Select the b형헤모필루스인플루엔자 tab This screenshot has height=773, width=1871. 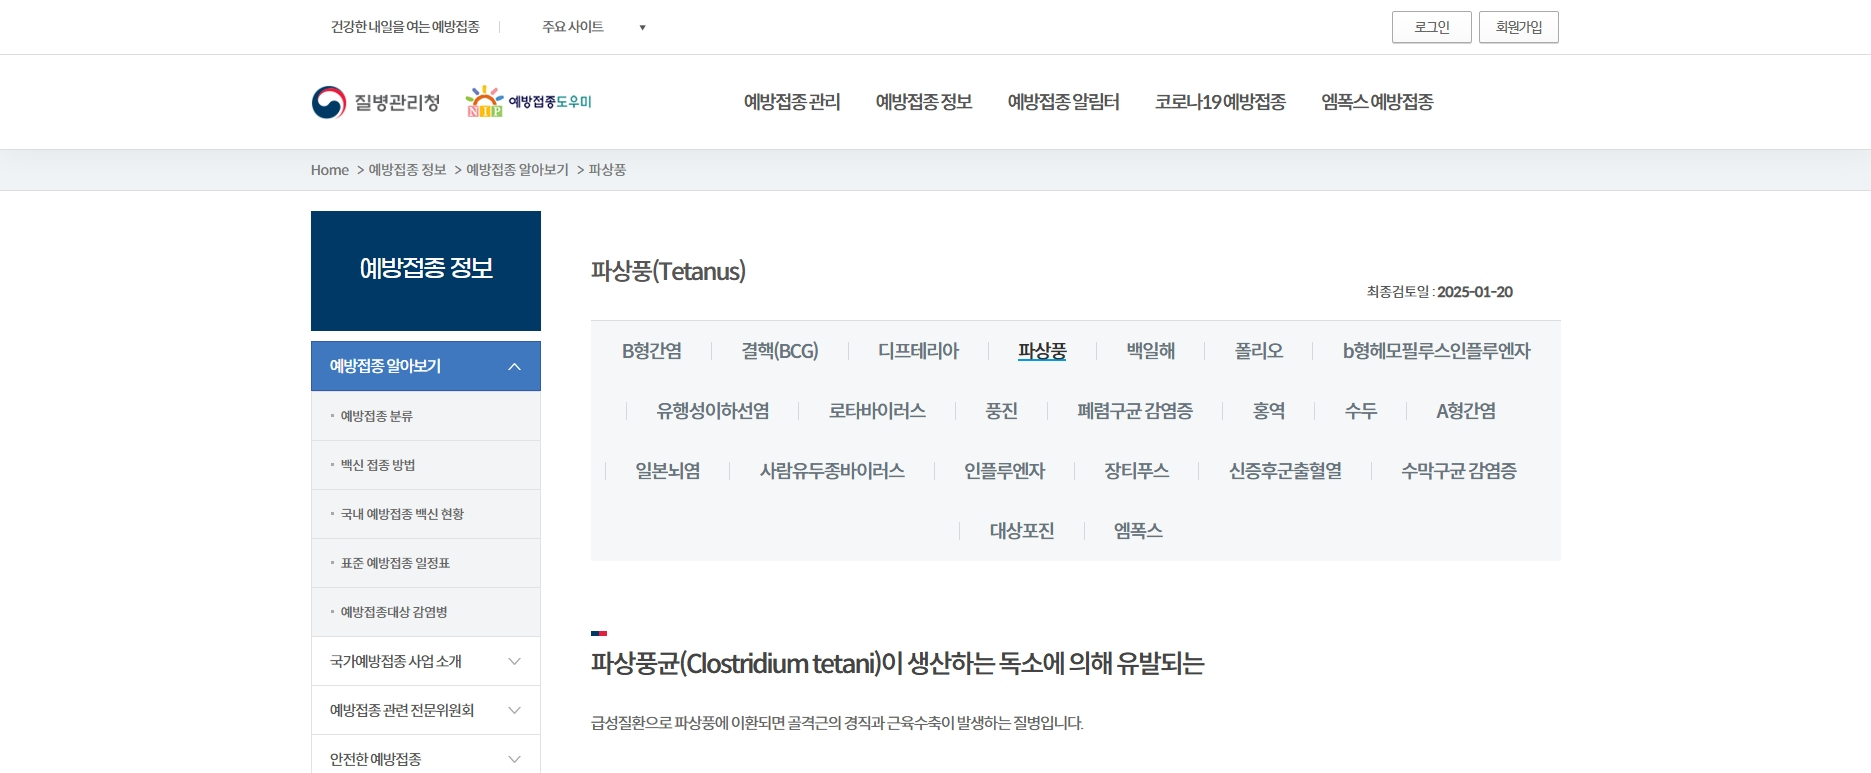click(1436, 351)
